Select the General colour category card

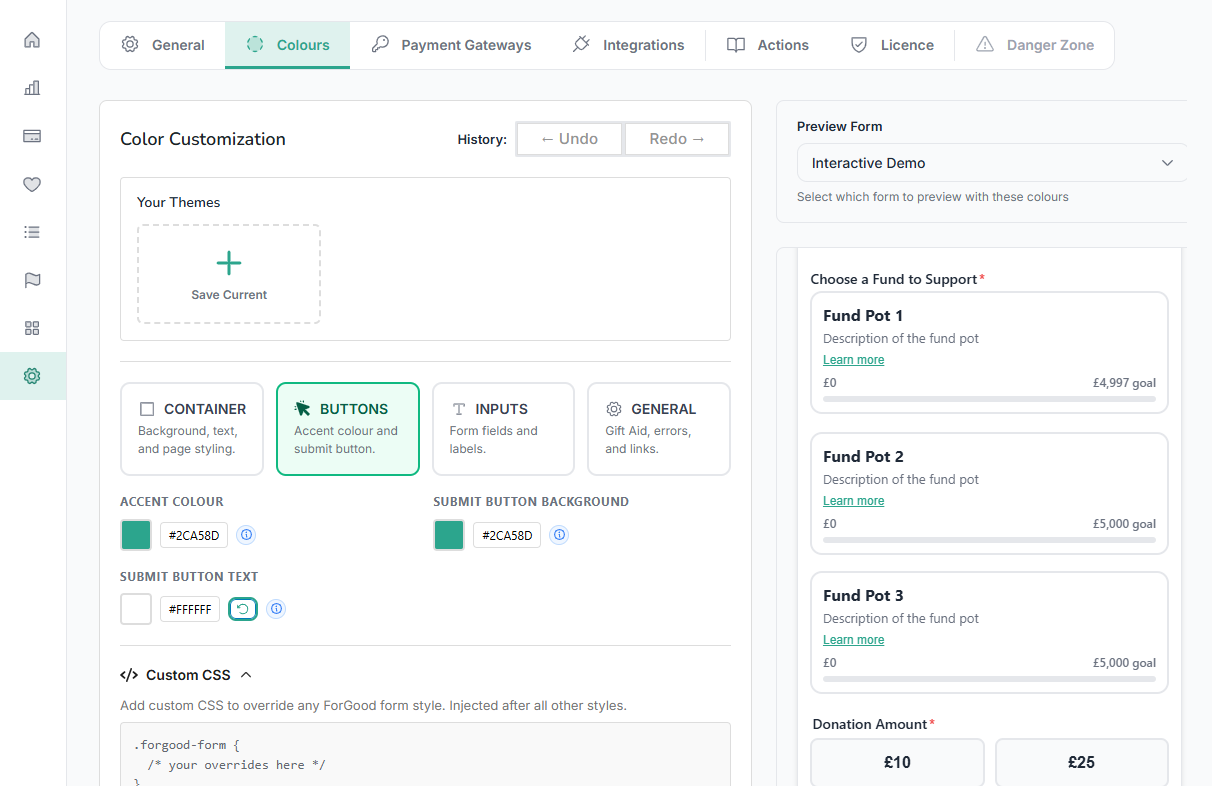(x=658, y=429)
